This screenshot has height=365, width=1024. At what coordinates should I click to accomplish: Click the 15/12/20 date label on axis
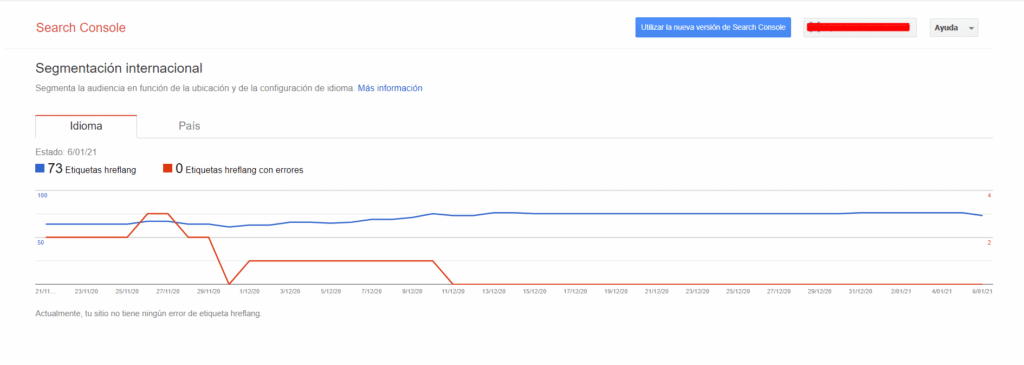pos(535,291)
